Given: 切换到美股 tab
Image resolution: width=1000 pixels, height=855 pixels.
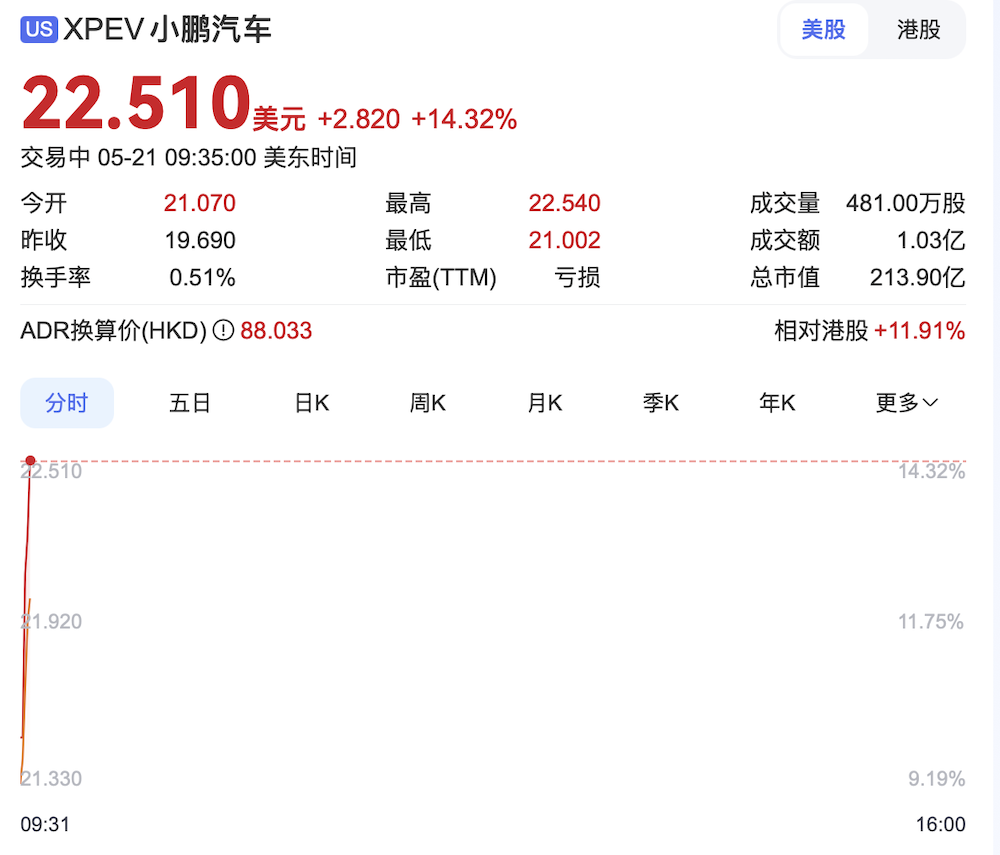Looking at the screenshot, I should tap(824, 30).
